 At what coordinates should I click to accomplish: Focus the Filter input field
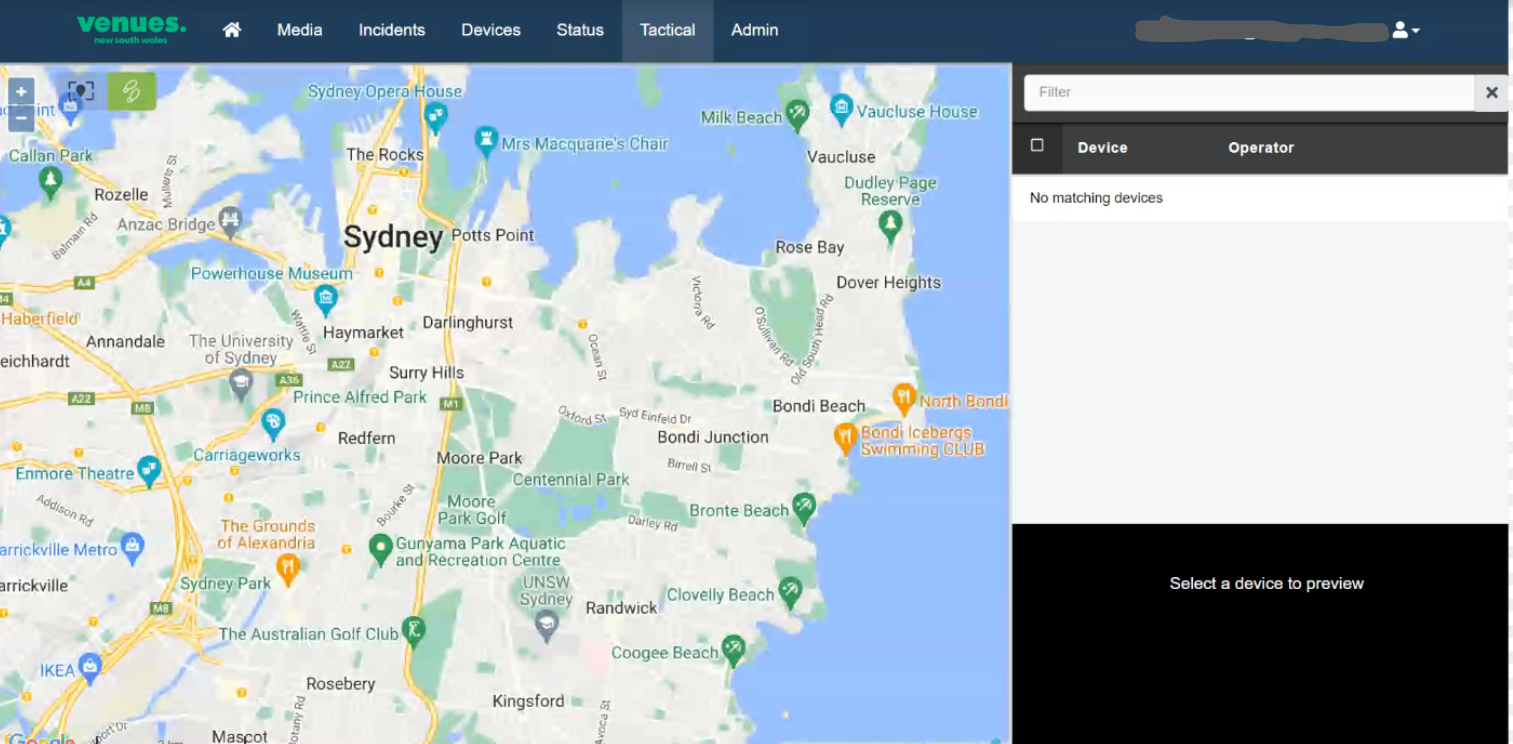[x=1249, y=92]
